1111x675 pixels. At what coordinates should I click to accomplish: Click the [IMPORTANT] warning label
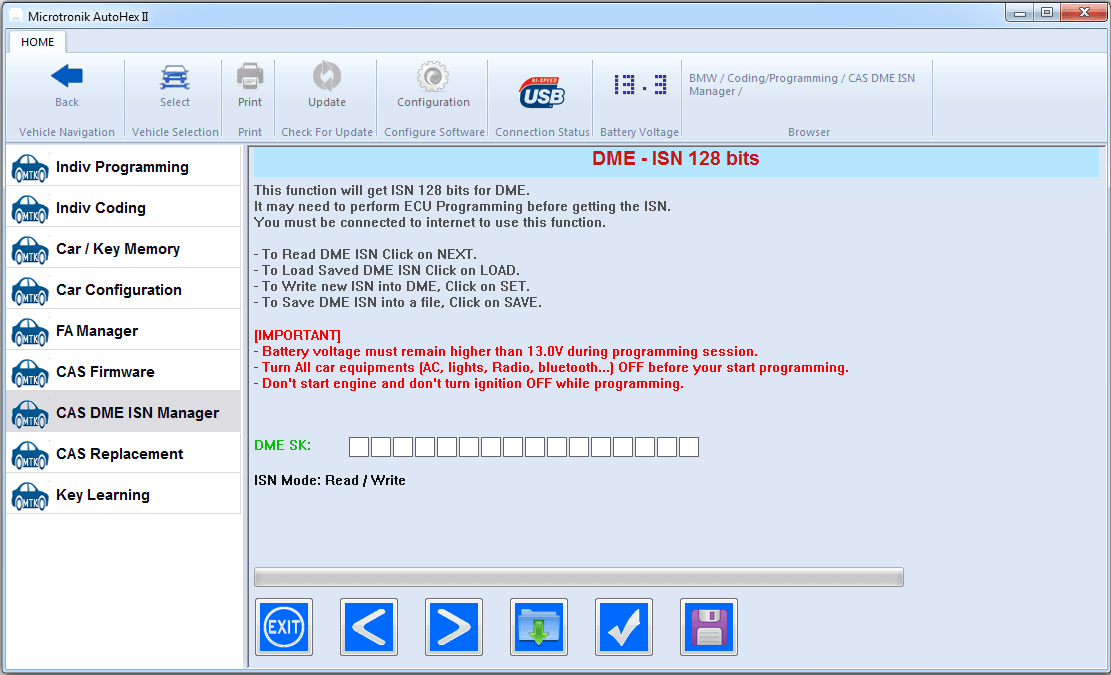point(298,335)
